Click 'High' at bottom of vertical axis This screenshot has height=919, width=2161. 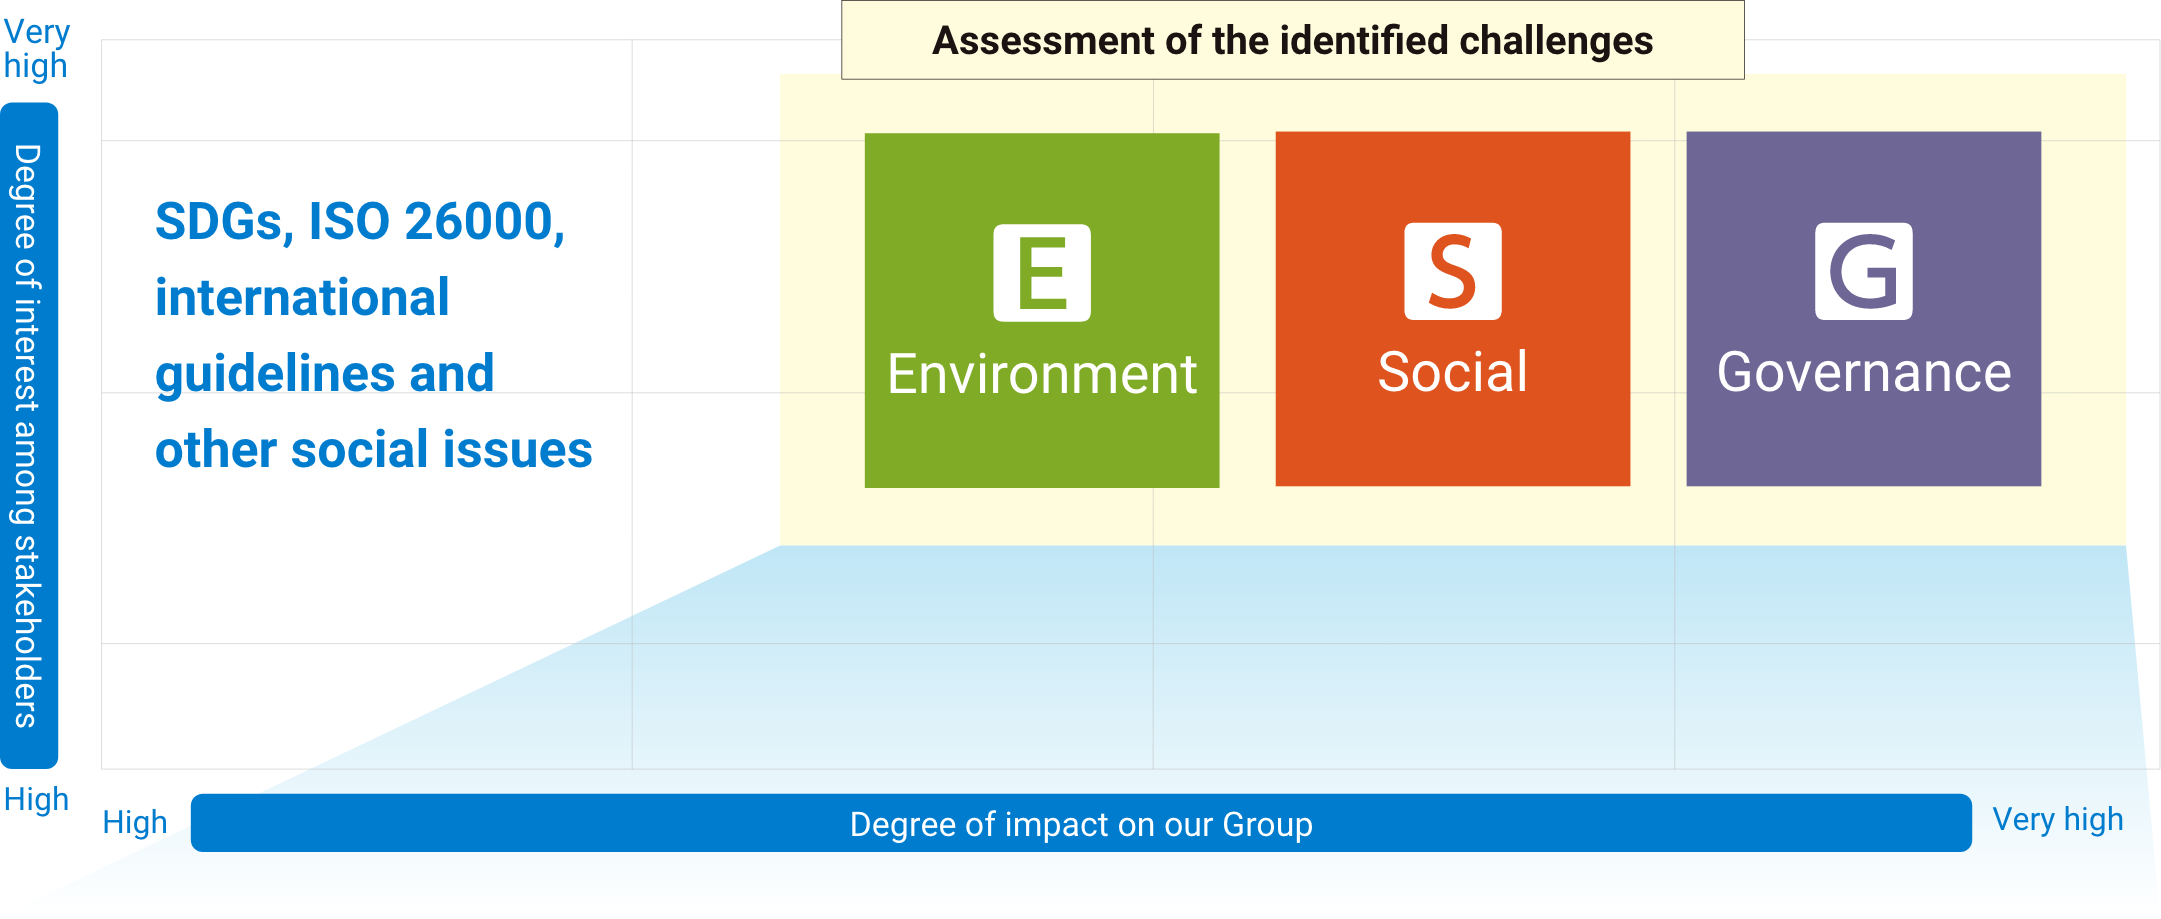pyautogui.click(x=37, y=799)
